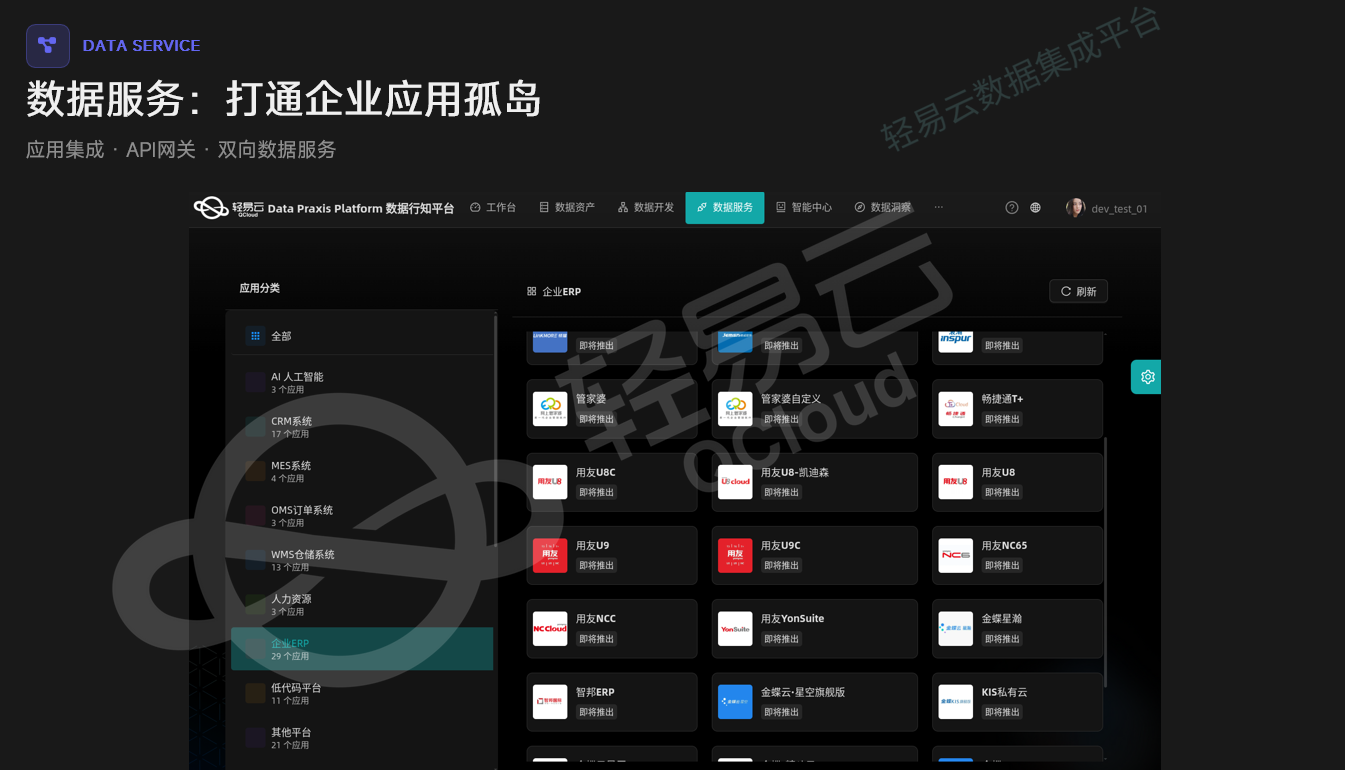Image resolution: width=1345 pixels, height=770 pixels.
Task: Select the CRM系统 category
Action: coord(291,426)
